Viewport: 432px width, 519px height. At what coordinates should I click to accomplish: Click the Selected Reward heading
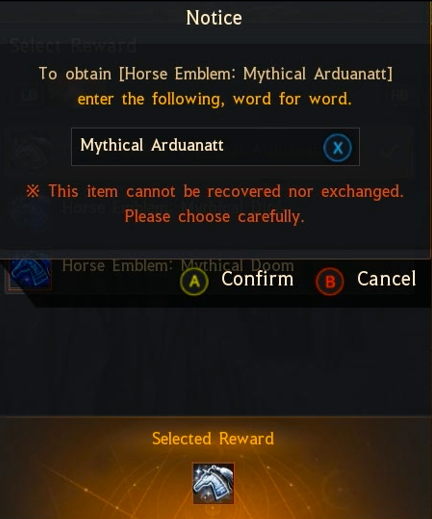[x=213, y=438]
